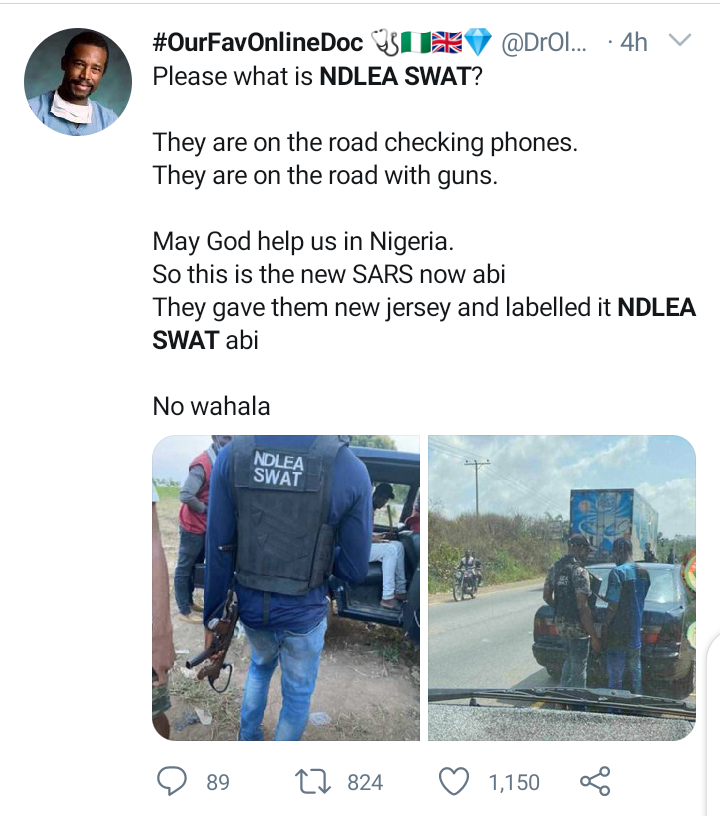Like the tweet with heart icon
This screenshot has width=720, height=816.
pyautogui.click(x=454, y=782)
